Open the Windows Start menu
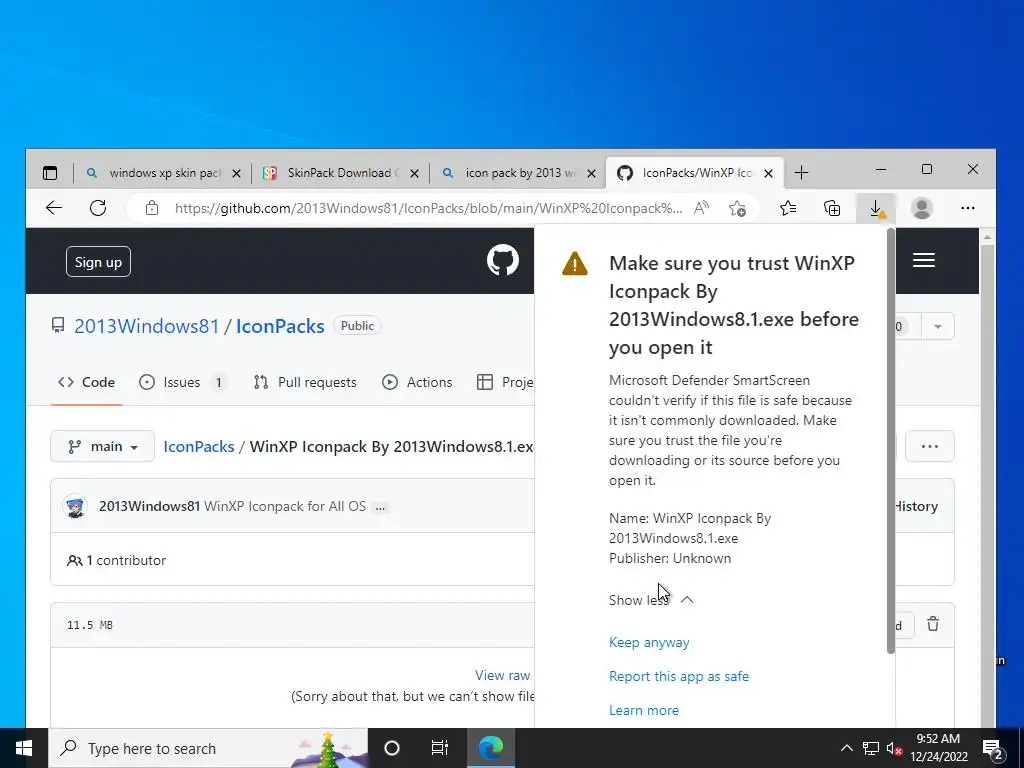 (x=24, y=748)
